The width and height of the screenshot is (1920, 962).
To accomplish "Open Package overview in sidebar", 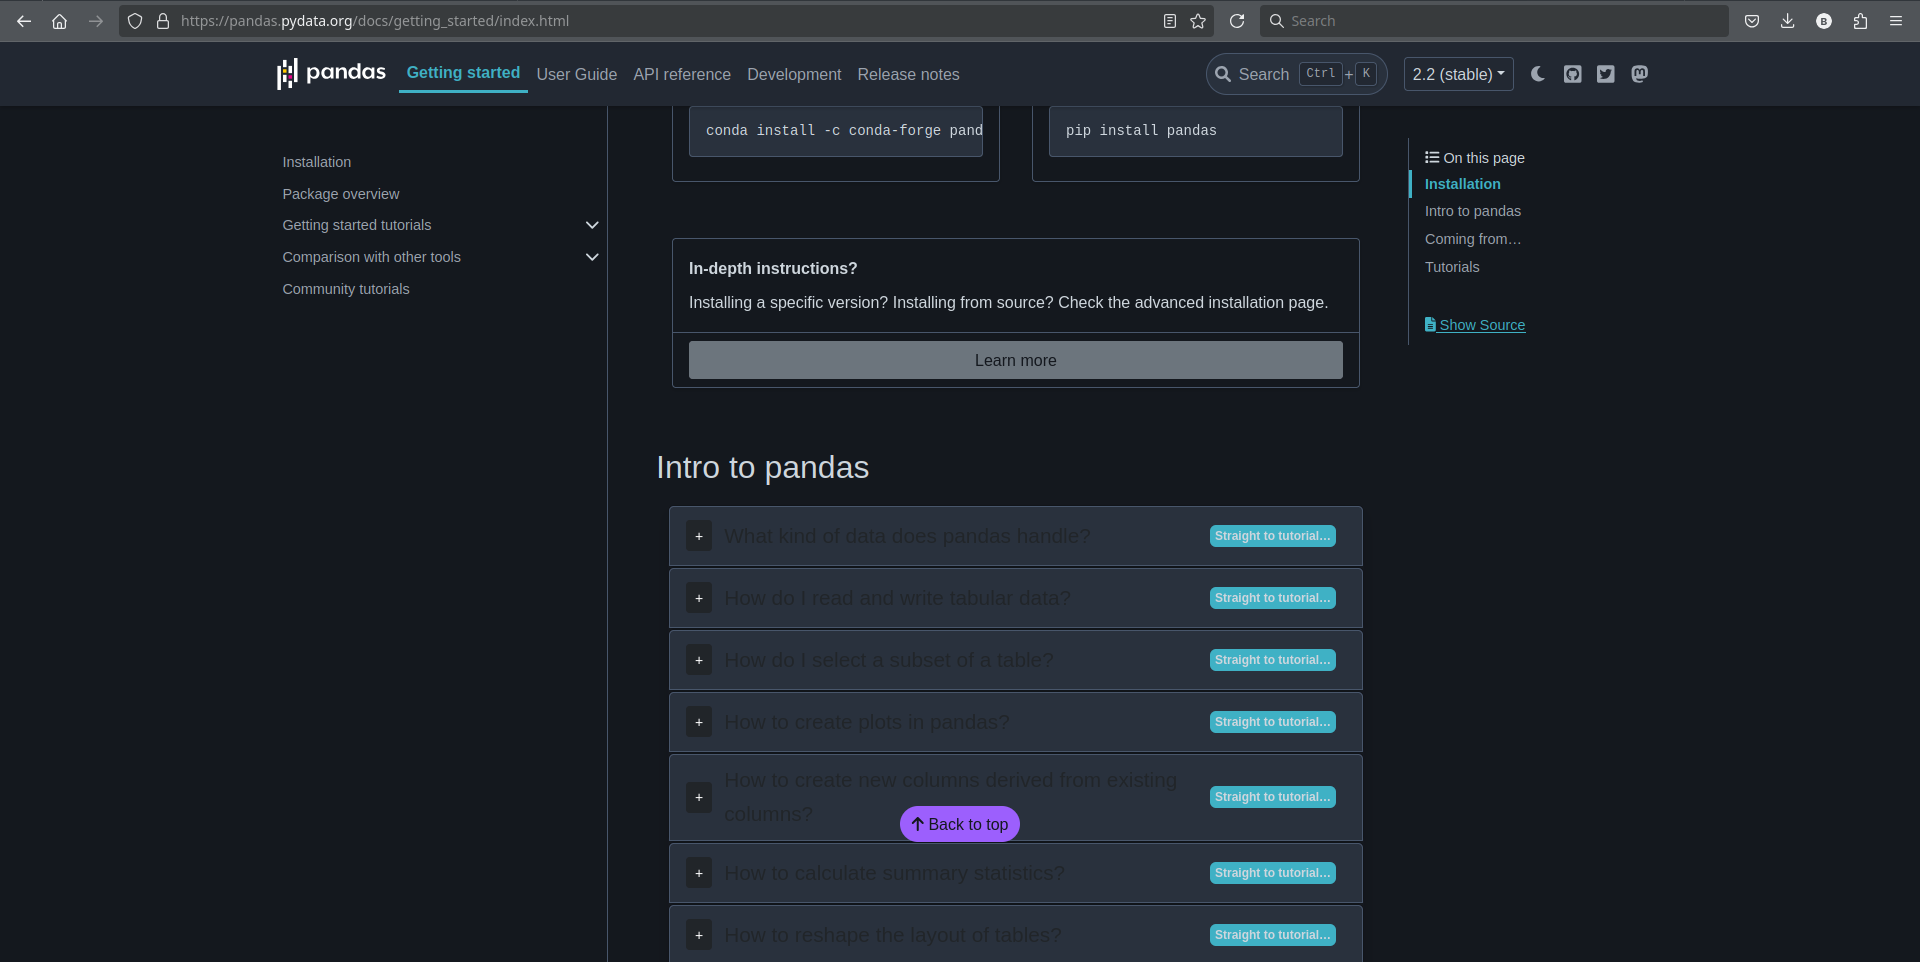I will 341,194.
